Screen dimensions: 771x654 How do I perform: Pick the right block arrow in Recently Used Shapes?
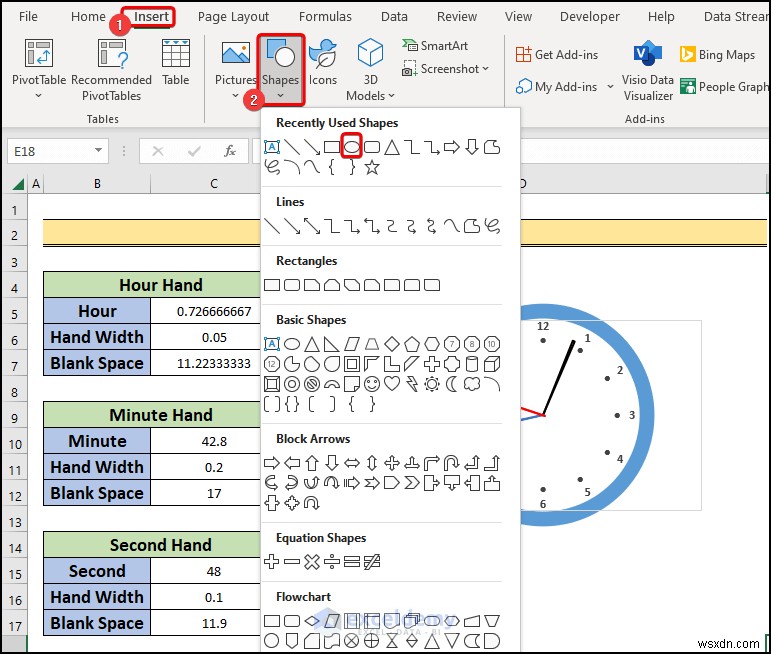click(451, 147)
